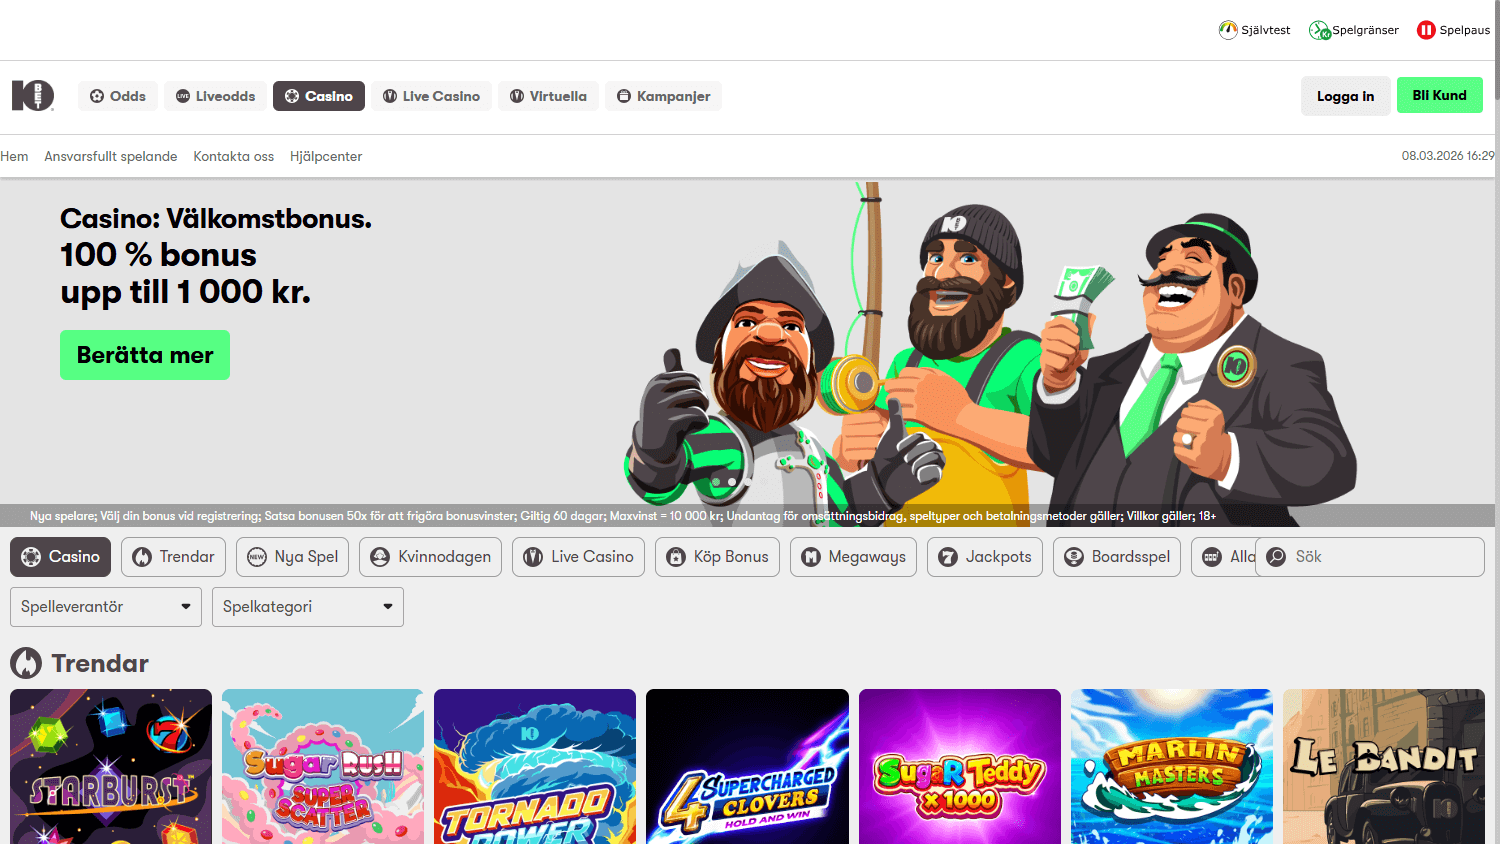
Task: Click the Berätta mer bonus button
Action: point(144,355)
